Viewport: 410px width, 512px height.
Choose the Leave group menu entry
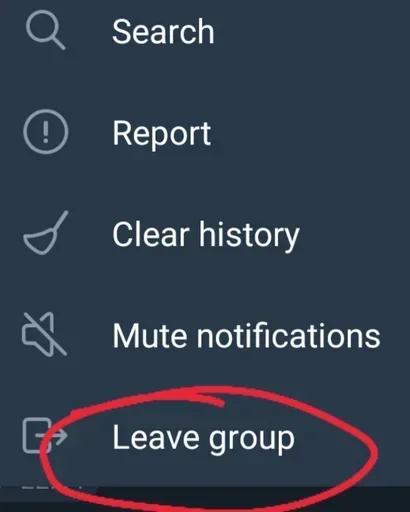coord(205,437)
